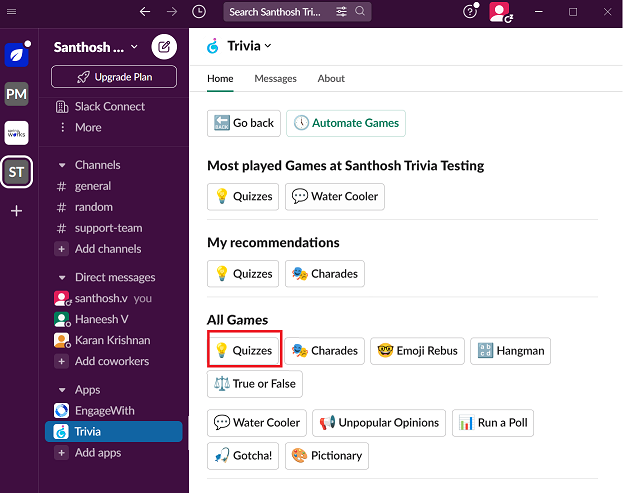
Task: Start Water Cooler under Most played Games
Action: 335,196
